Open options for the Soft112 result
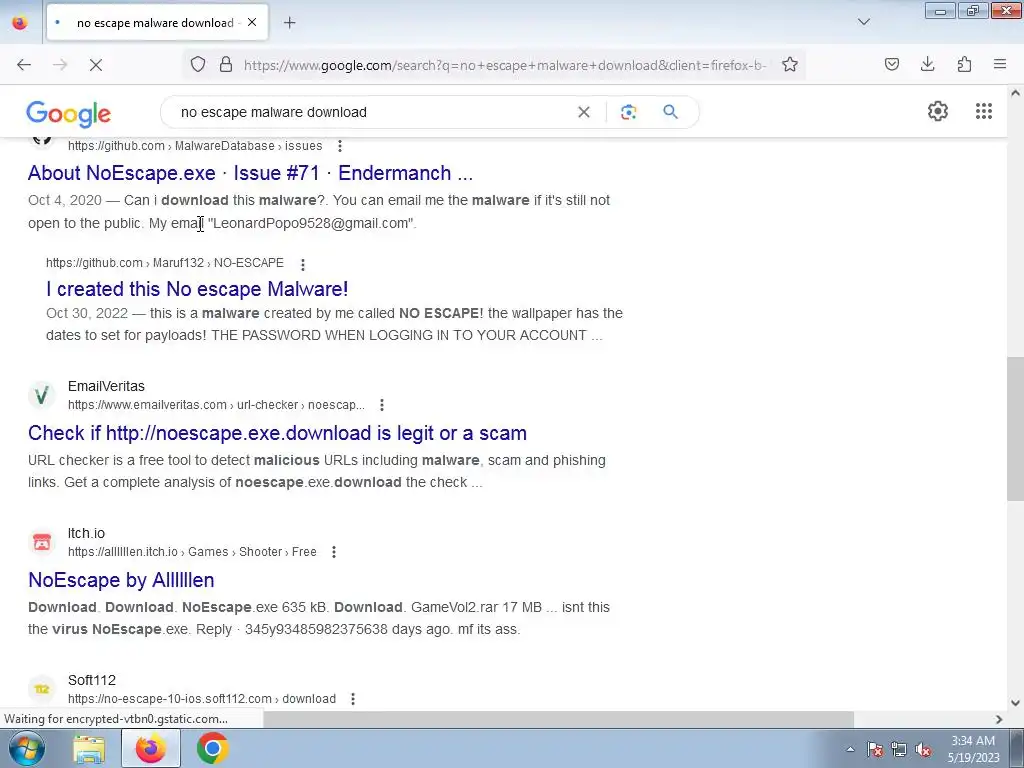The image size is (1024, 768). point(353,699)
